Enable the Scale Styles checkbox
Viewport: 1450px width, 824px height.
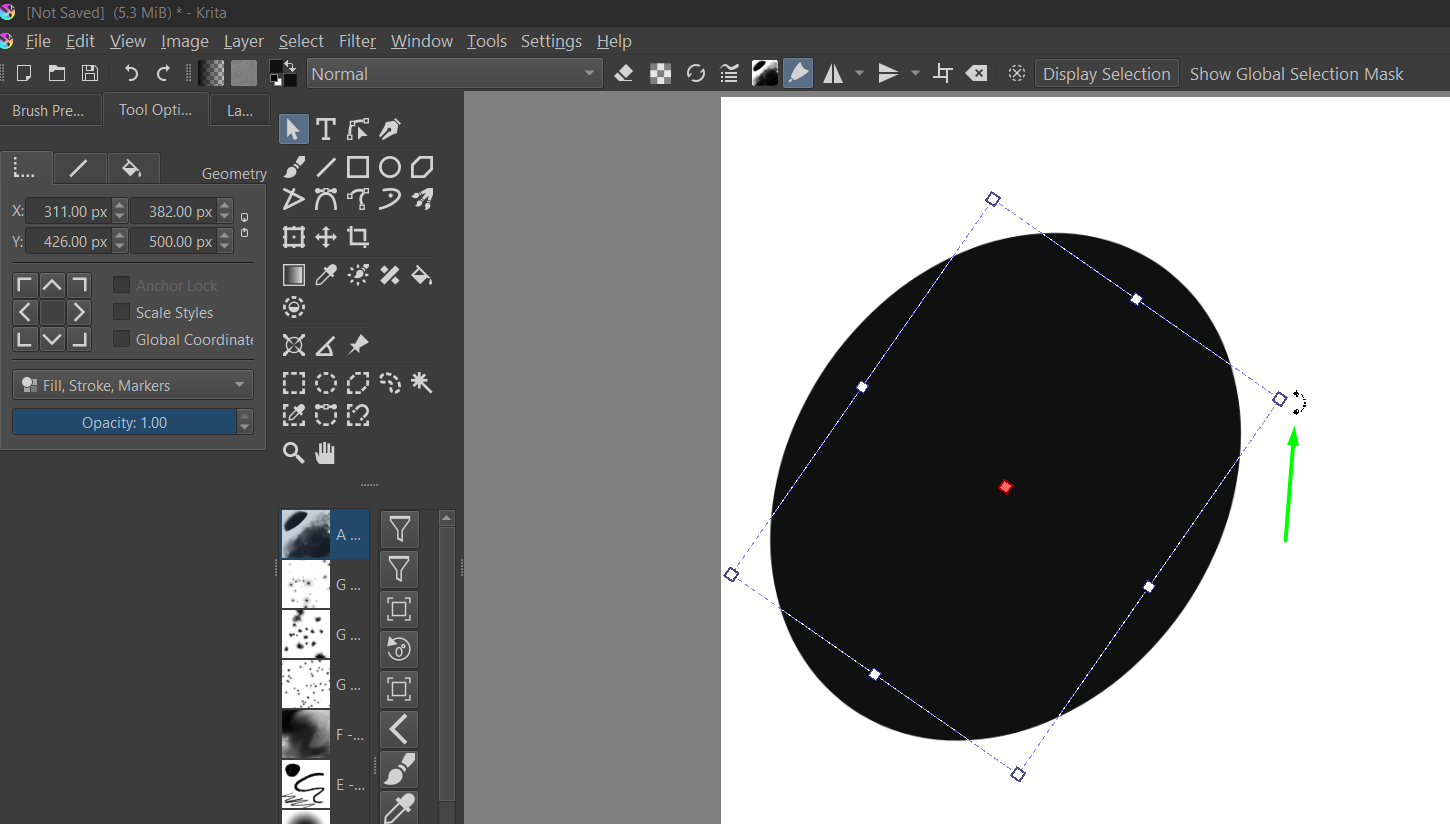click(x=122, y=312)
